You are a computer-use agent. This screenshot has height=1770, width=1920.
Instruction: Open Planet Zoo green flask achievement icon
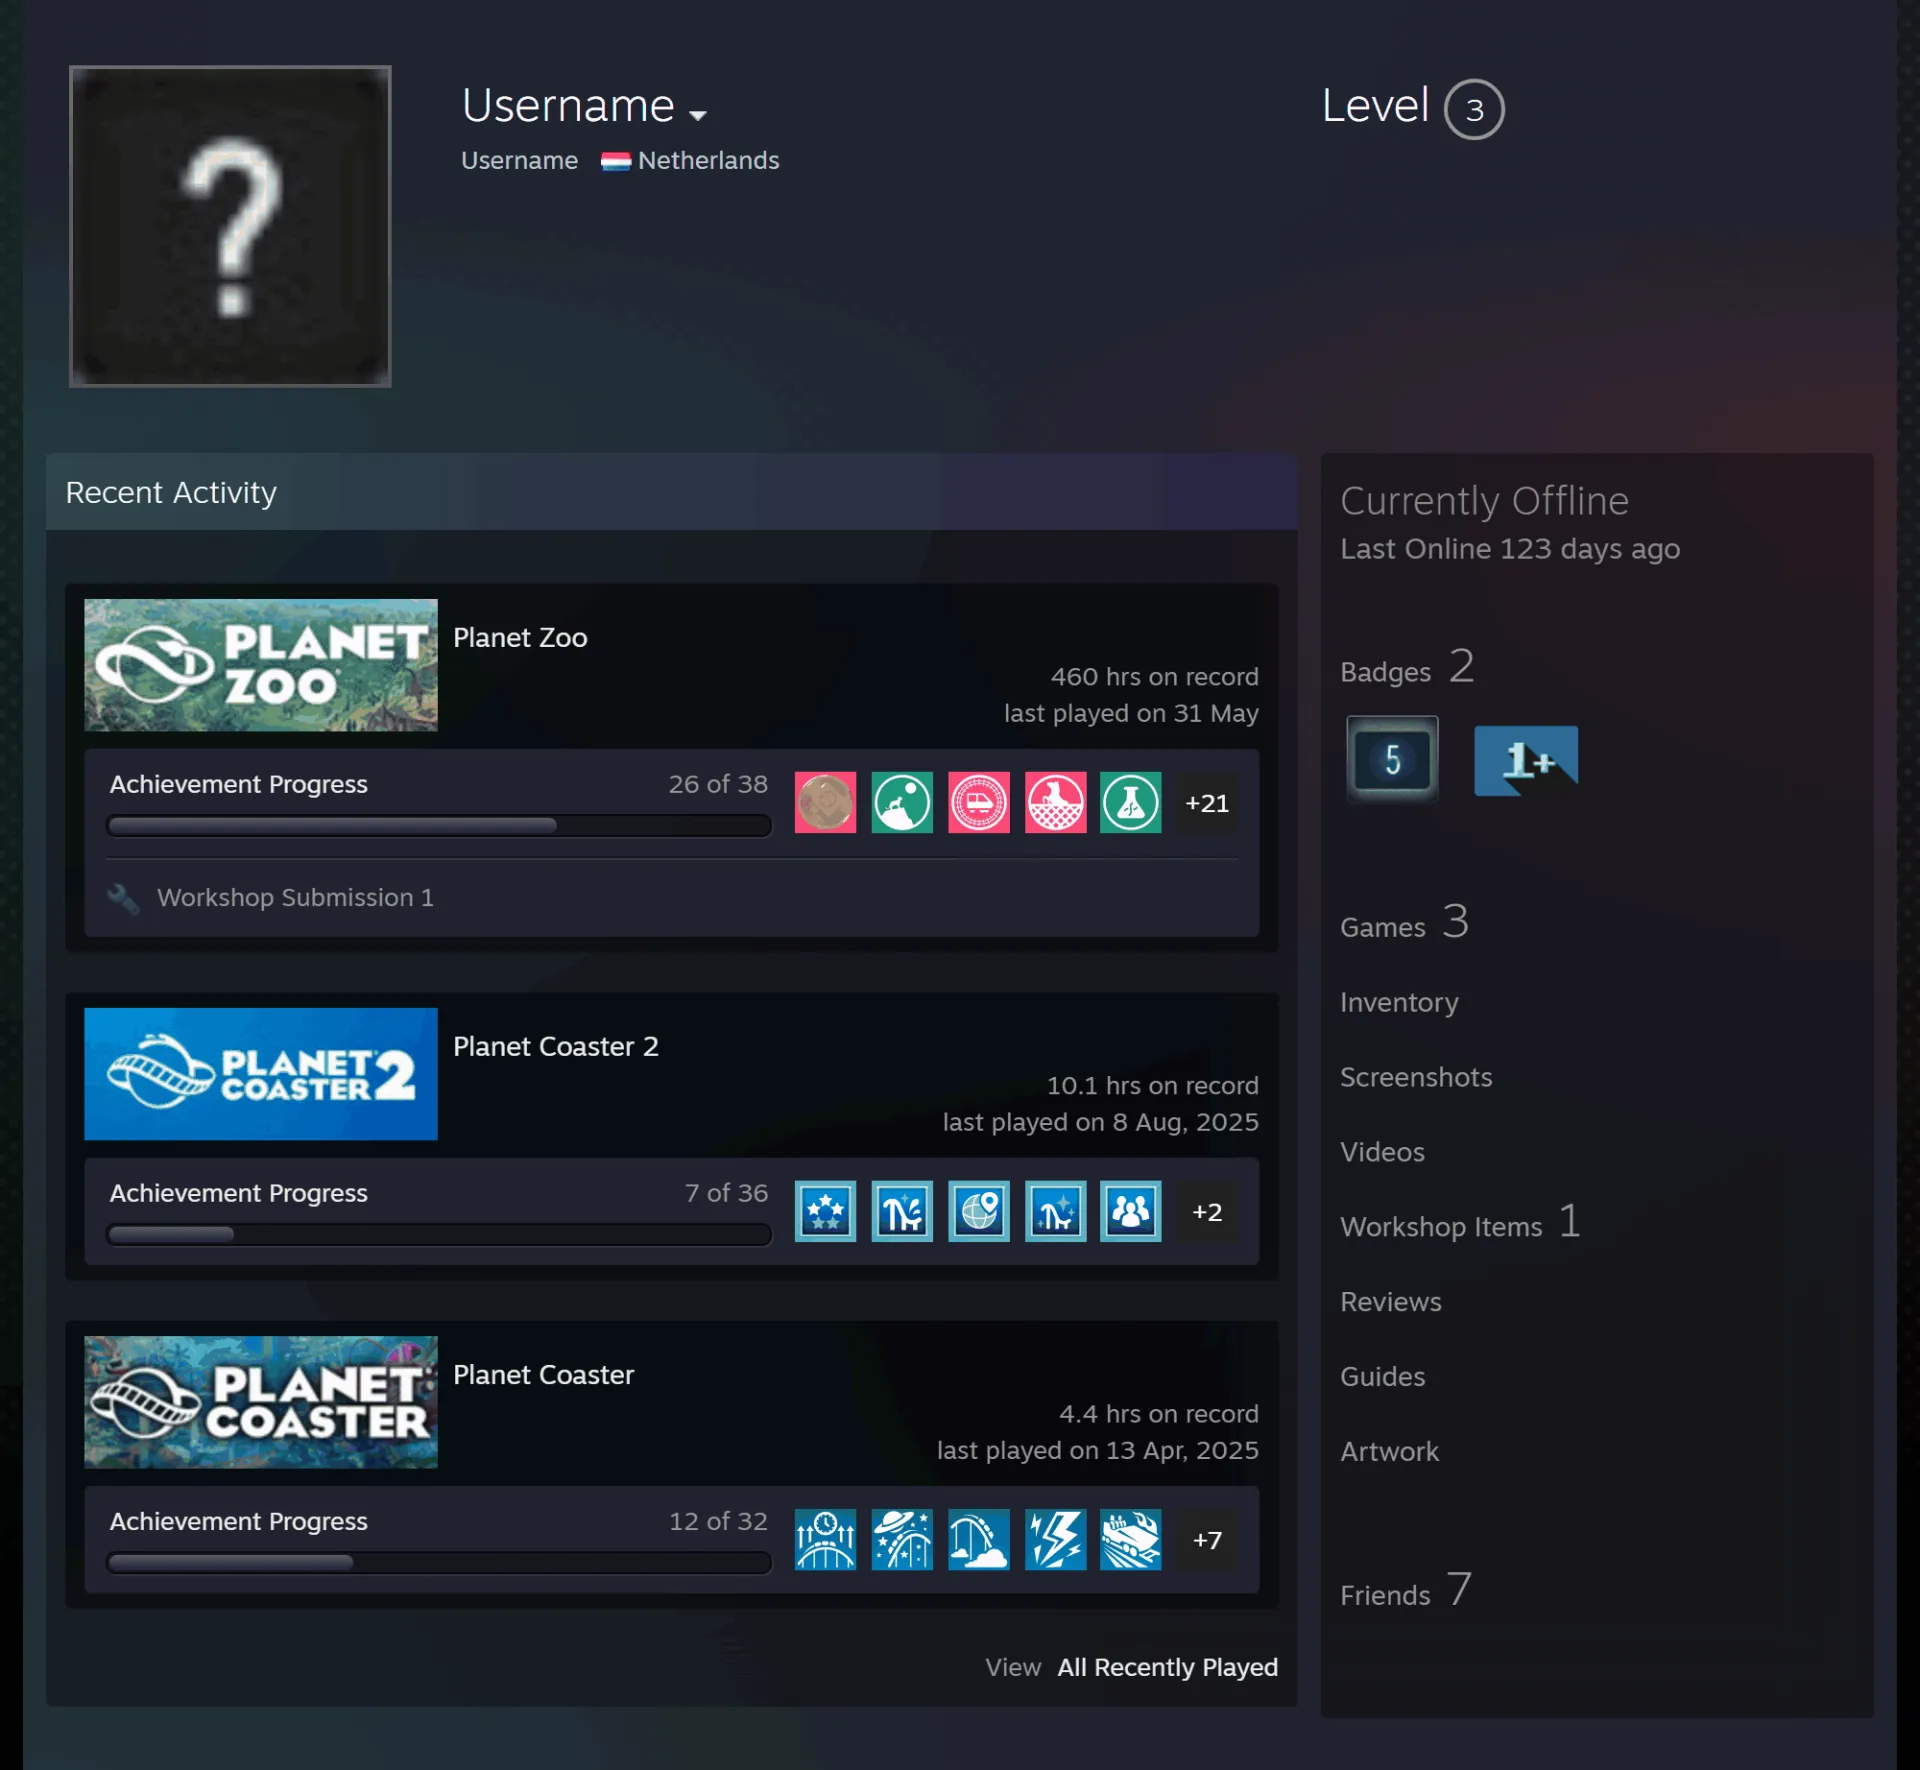coord(1131,802)
